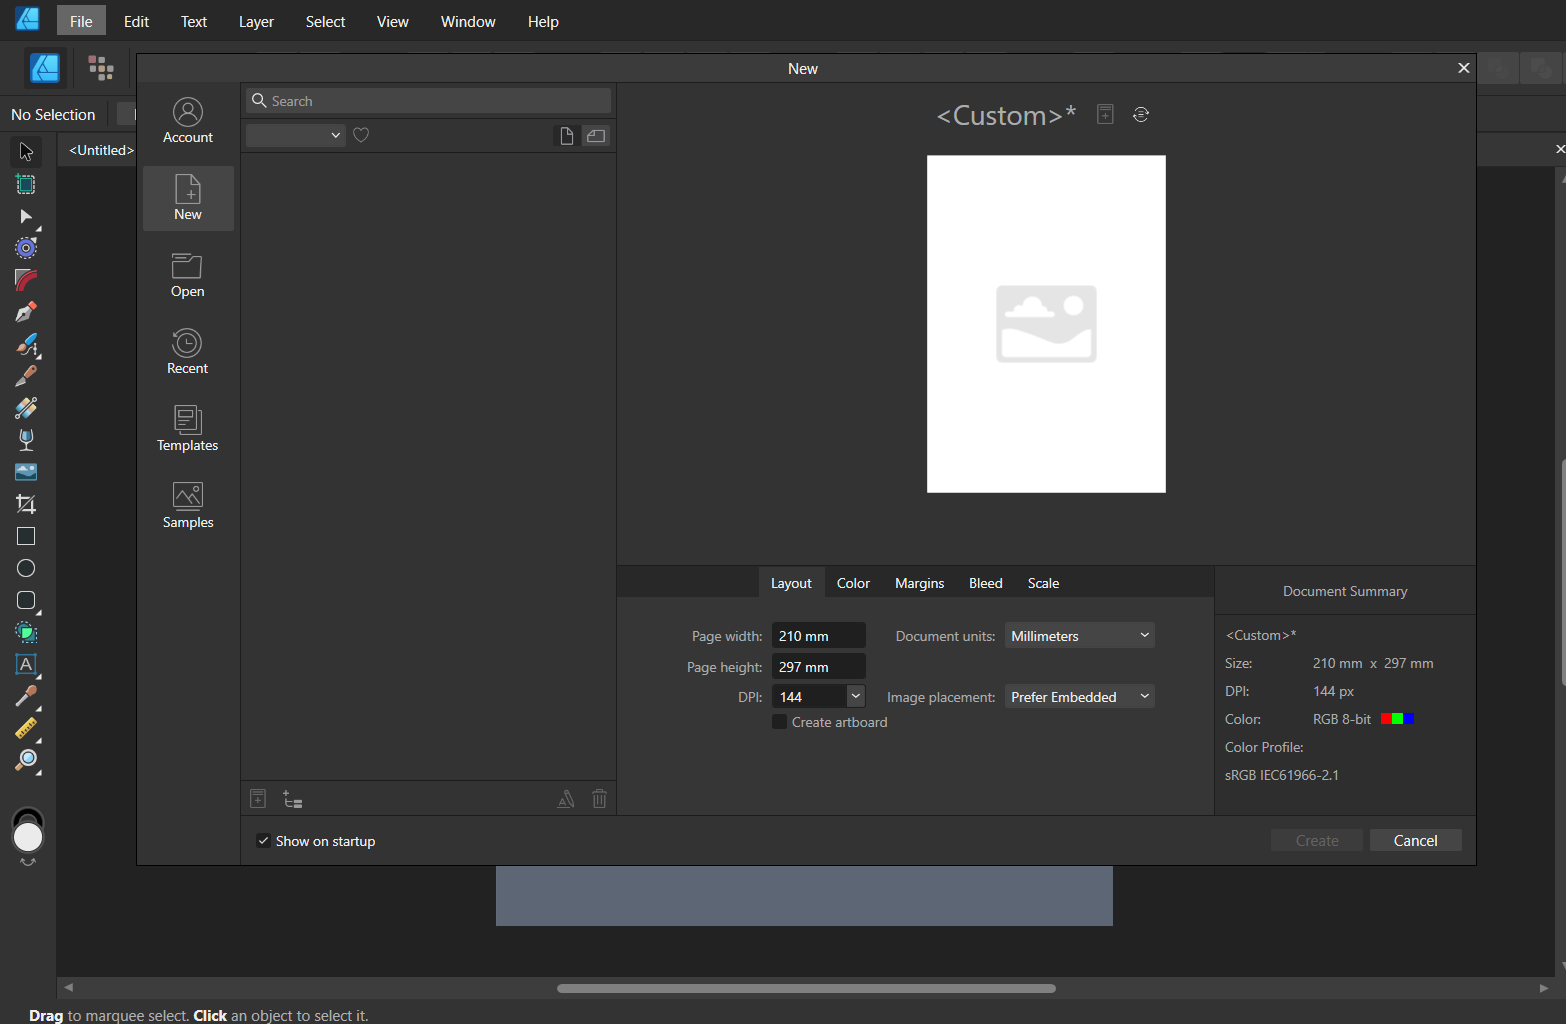Select the Vector Brush tool

pyautogui.click(x=26, y=345)
